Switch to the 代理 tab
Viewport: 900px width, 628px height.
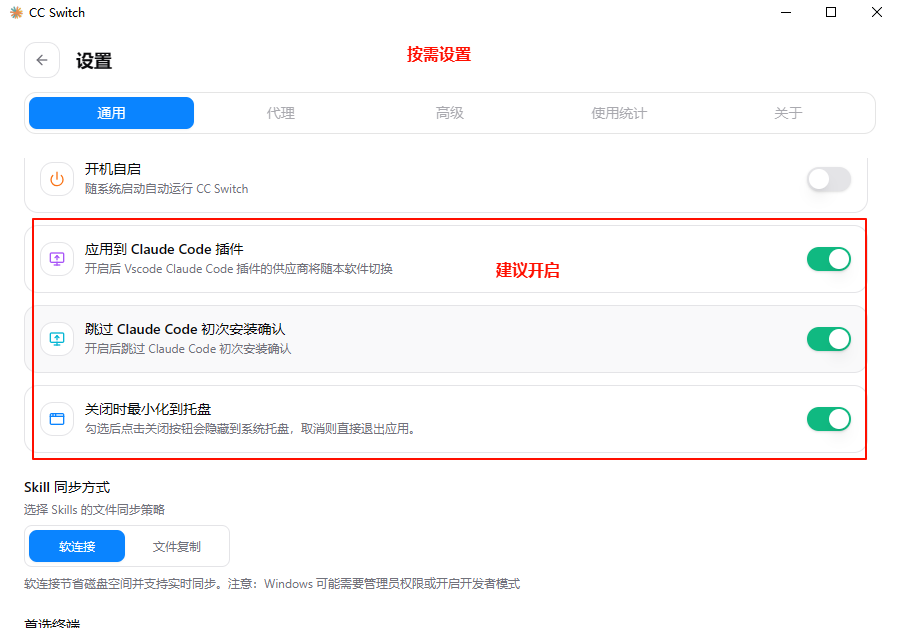point(281,113)
